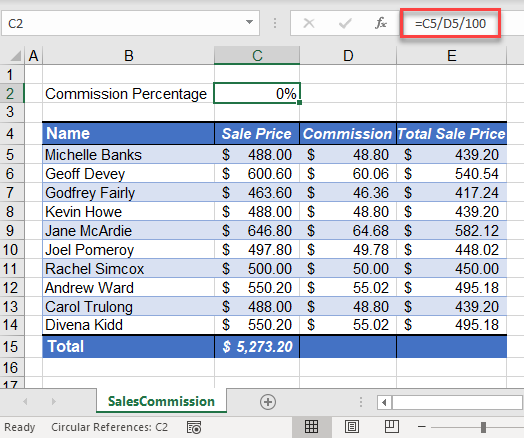
Task: Open the Insert Function fx dialog
Action: click(x=381, y=23)
